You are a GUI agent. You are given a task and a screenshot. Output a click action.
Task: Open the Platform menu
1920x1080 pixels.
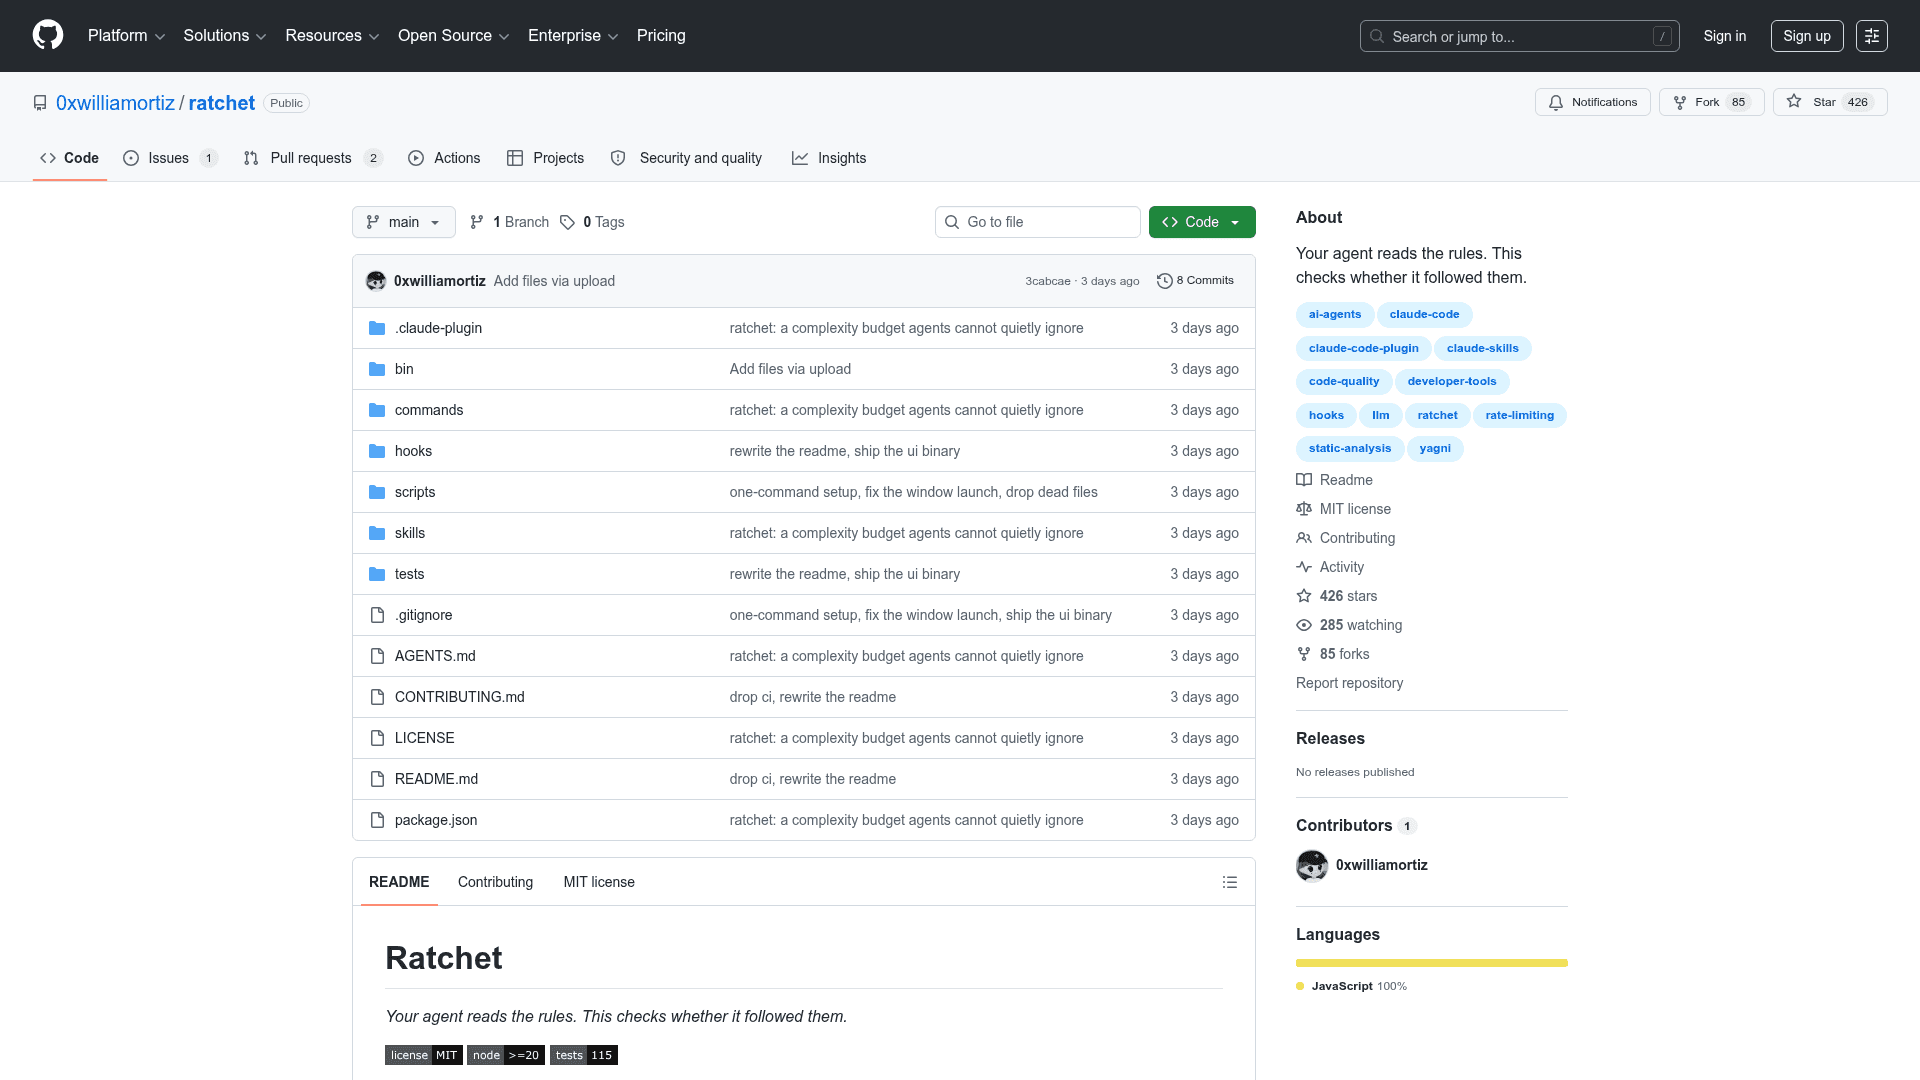(126, 36)
